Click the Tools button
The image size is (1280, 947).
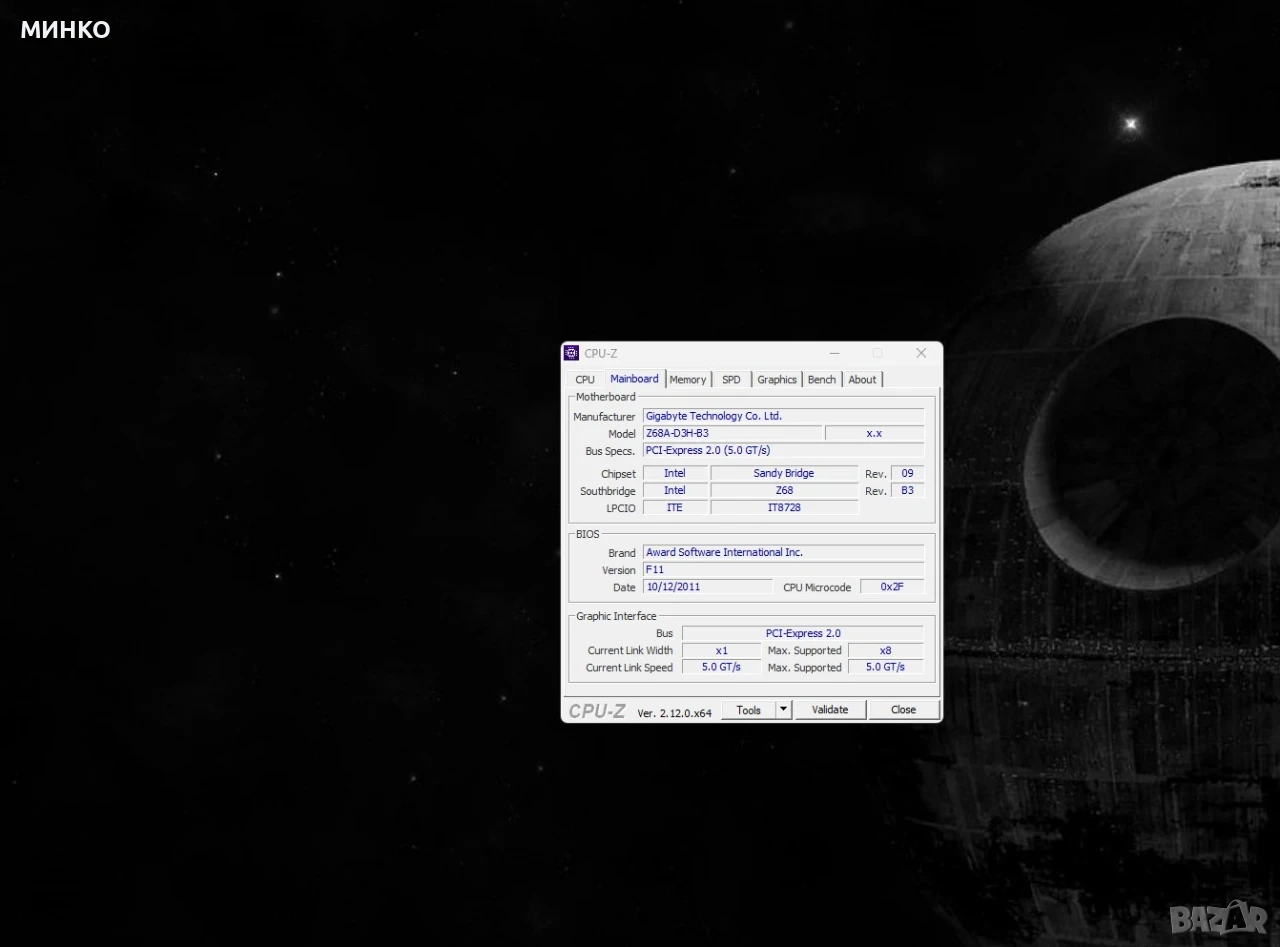pyautogui.click(x=748, y=710)
